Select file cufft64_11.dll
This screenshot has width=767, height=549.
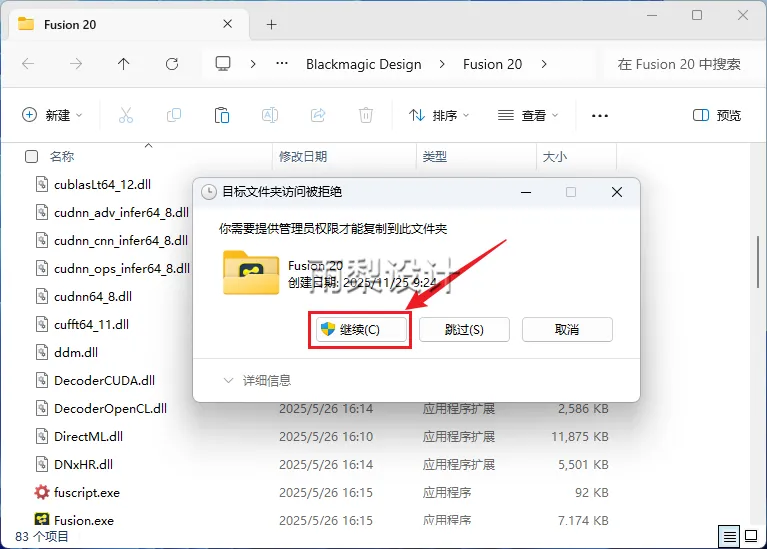[91, 324]
